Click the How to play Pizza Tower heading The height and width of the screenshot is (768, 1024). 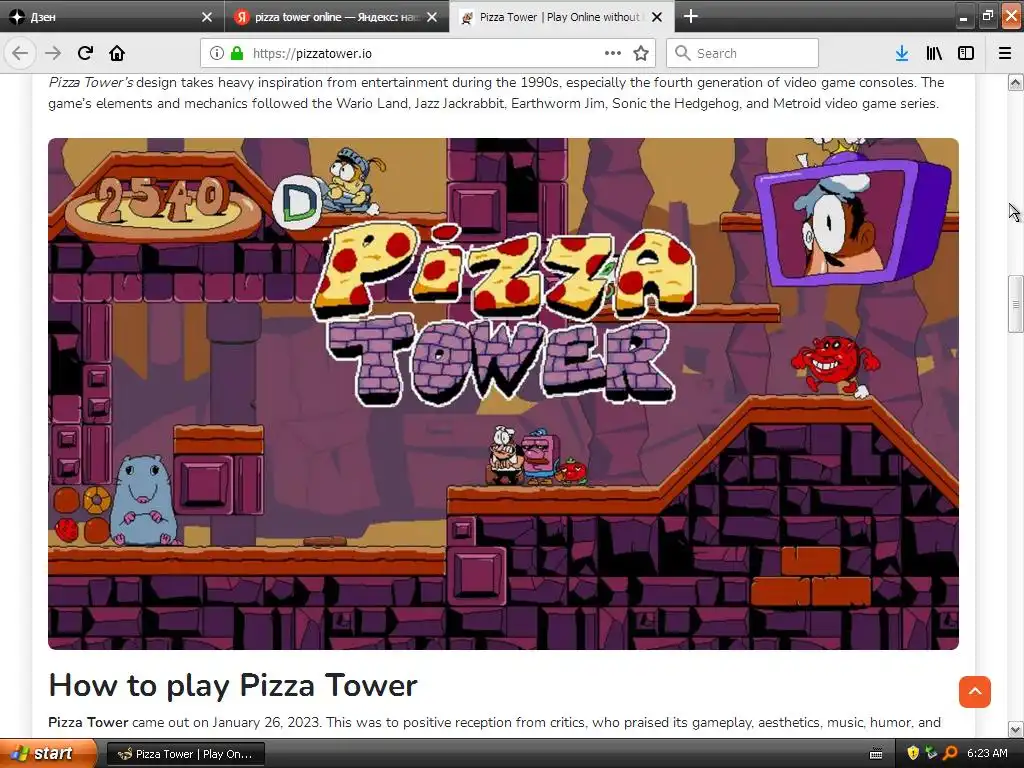(233, 685)
